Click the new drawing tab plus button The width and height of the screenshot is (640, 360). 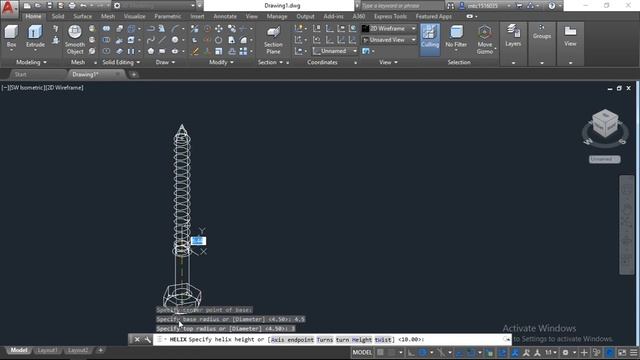pyautogui.click(x=134, y=75)
